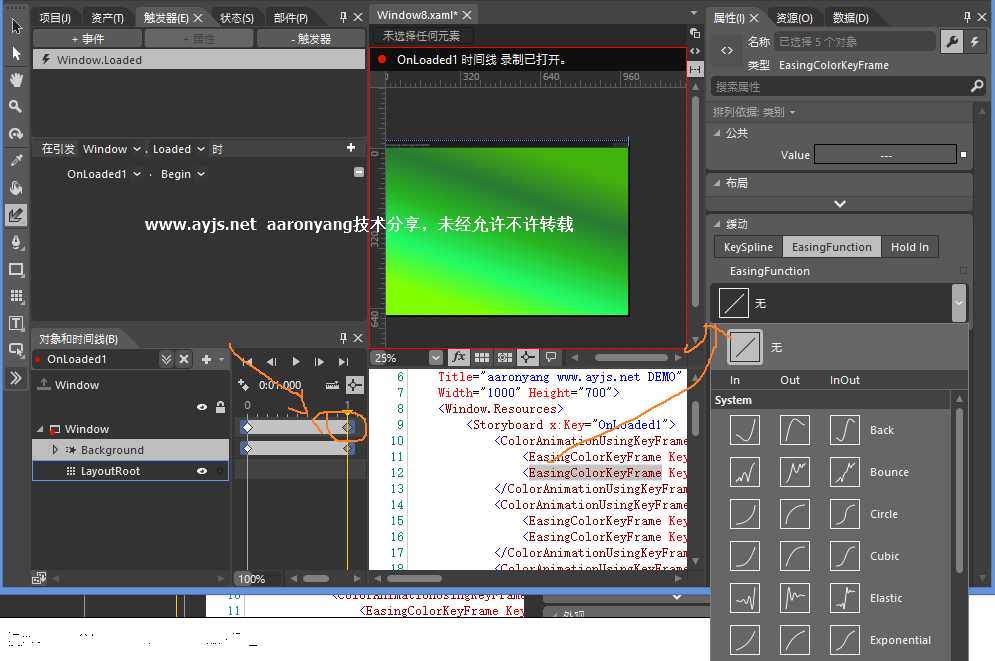Remove the OnLoaded1 Begin action

pos(359,172)
